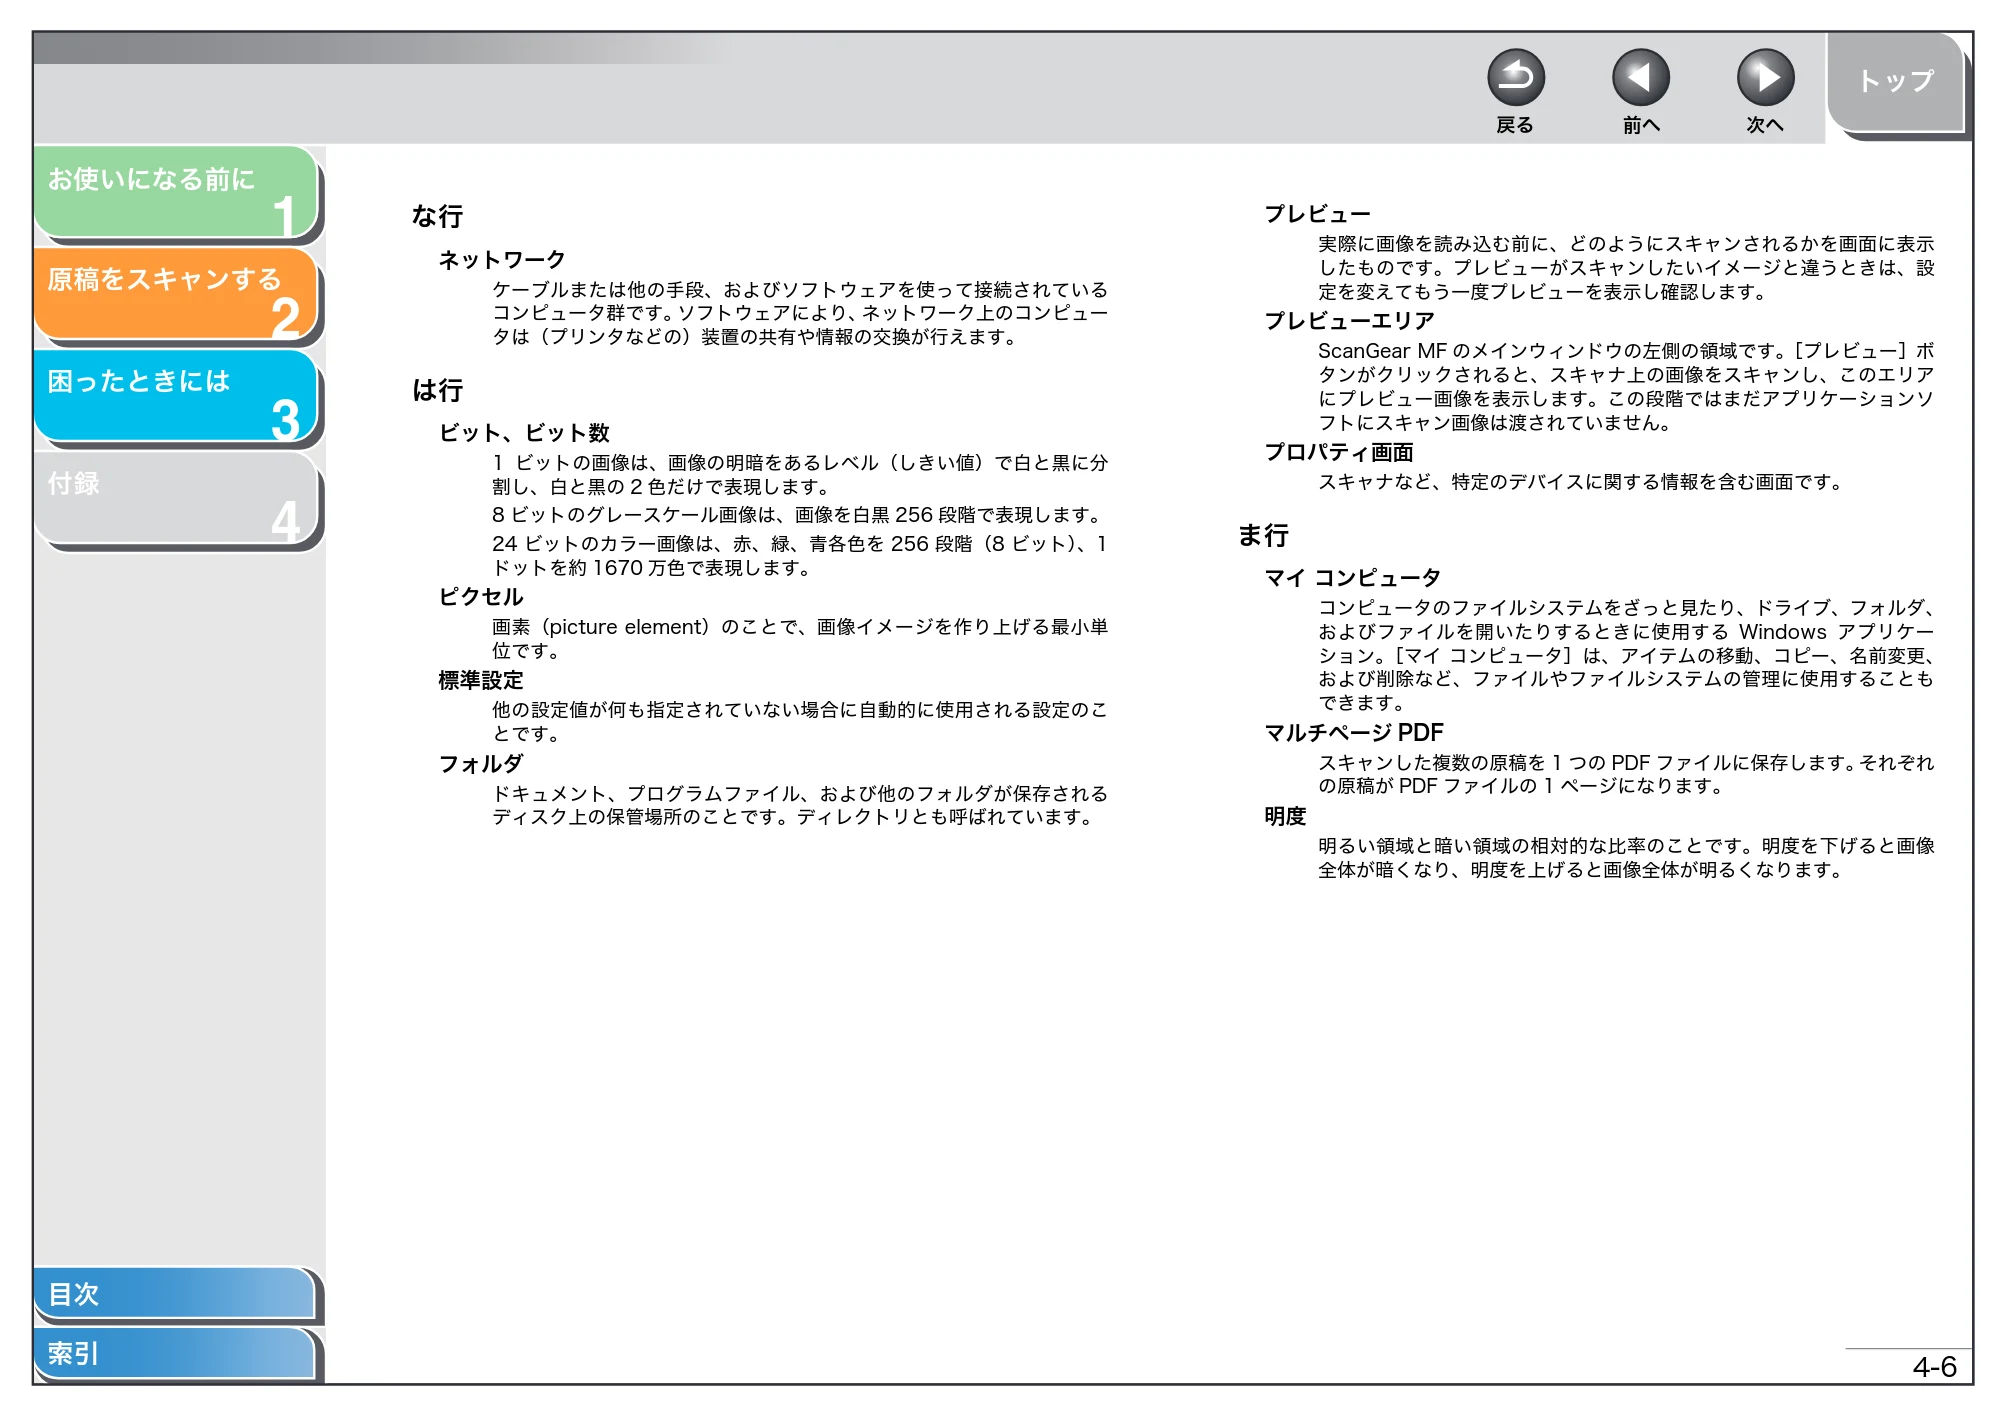Select the 付録 chapter 4 tab
This screenshot has height=1415, width=2000.
[x=175, y=498]
